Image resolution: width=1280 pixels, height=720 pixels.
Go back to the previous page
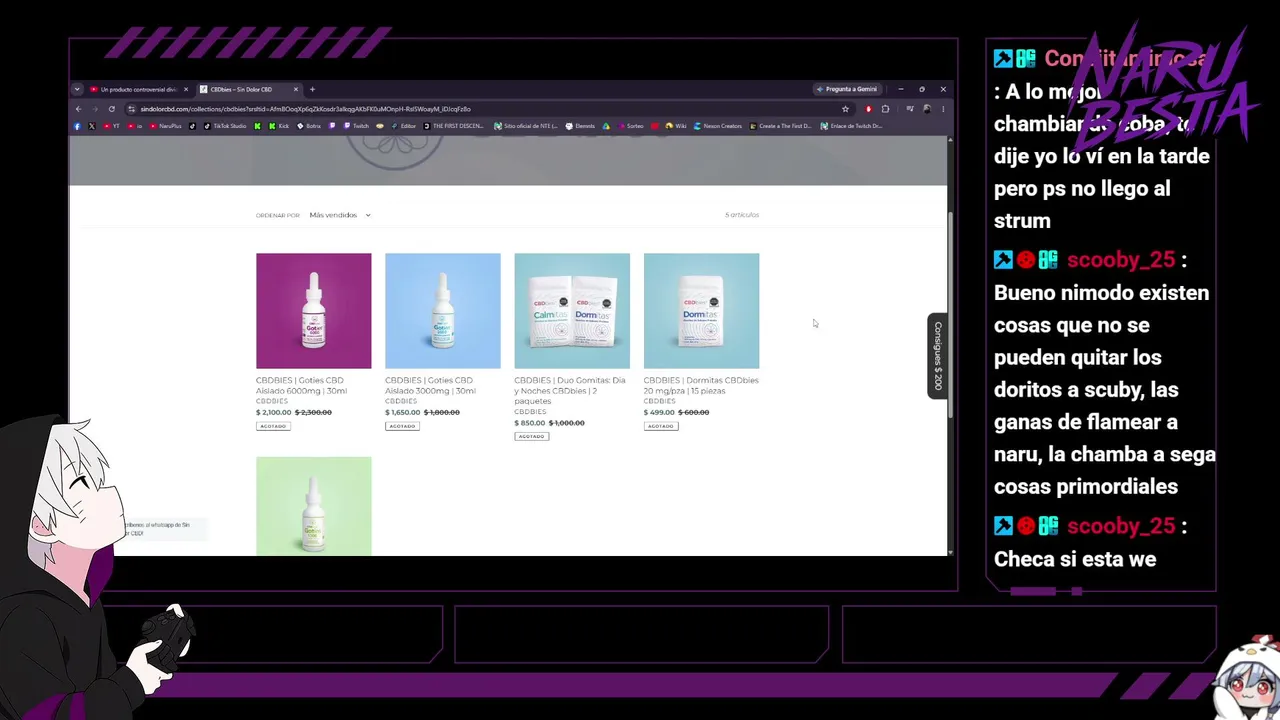78,109
